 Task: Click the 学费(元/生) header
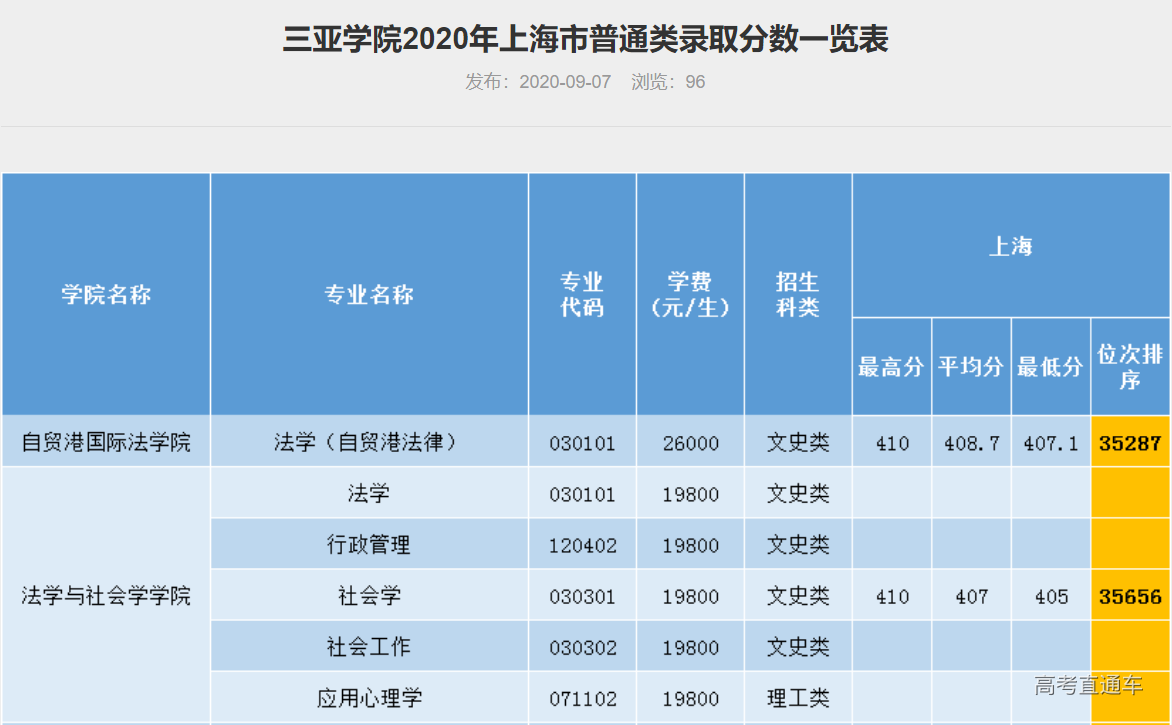690,294
